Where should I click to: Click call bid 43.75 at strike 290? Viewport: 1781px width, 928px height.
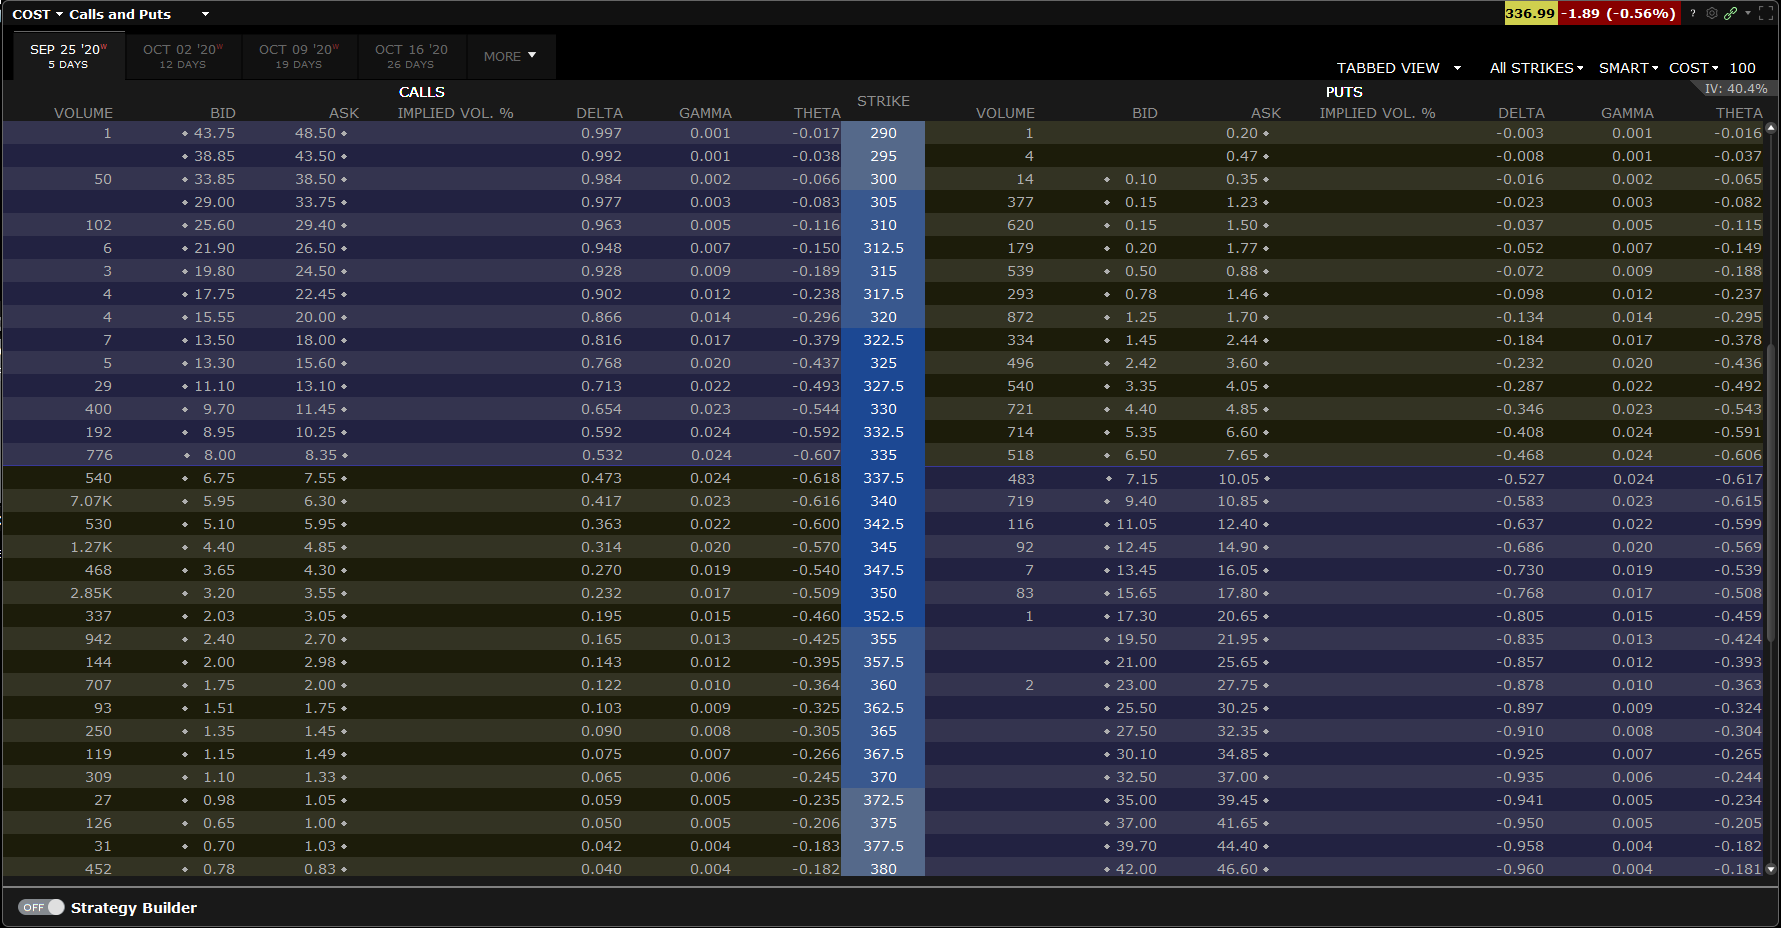coord(214,133)
